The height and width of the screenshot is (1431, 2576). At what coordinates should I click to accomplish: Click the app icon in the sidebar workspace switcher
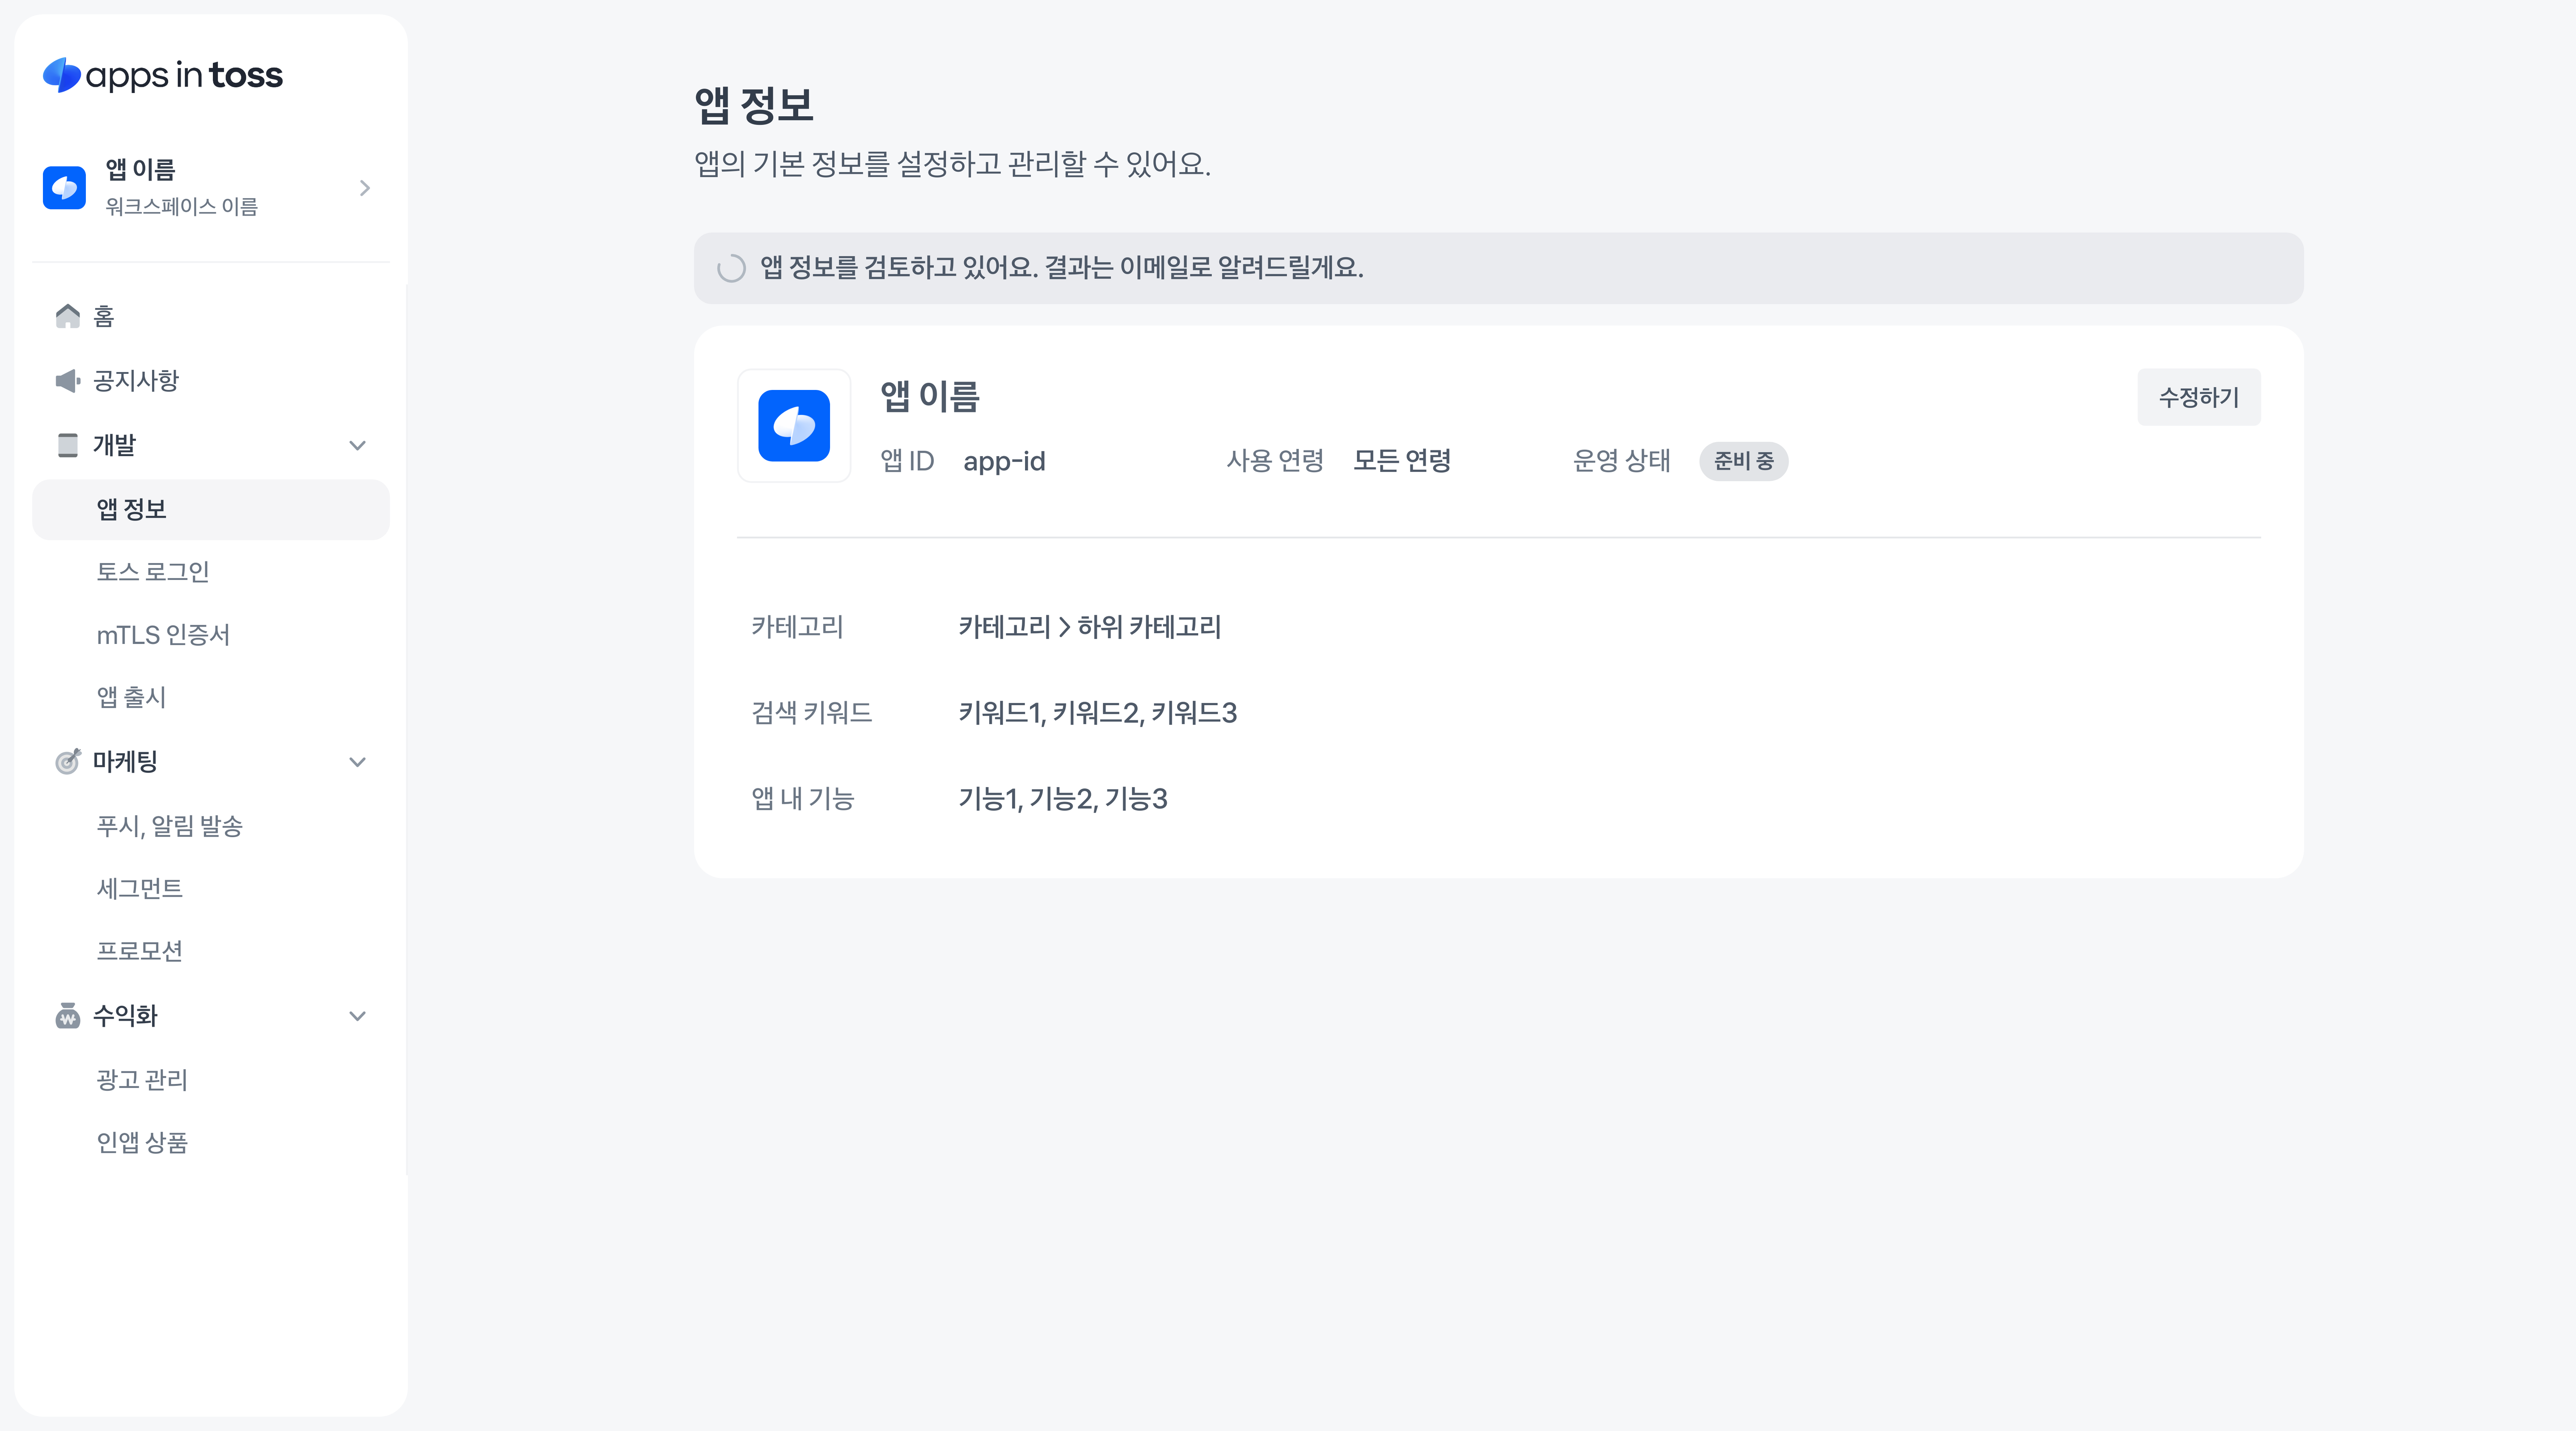[x=64, y=188]
